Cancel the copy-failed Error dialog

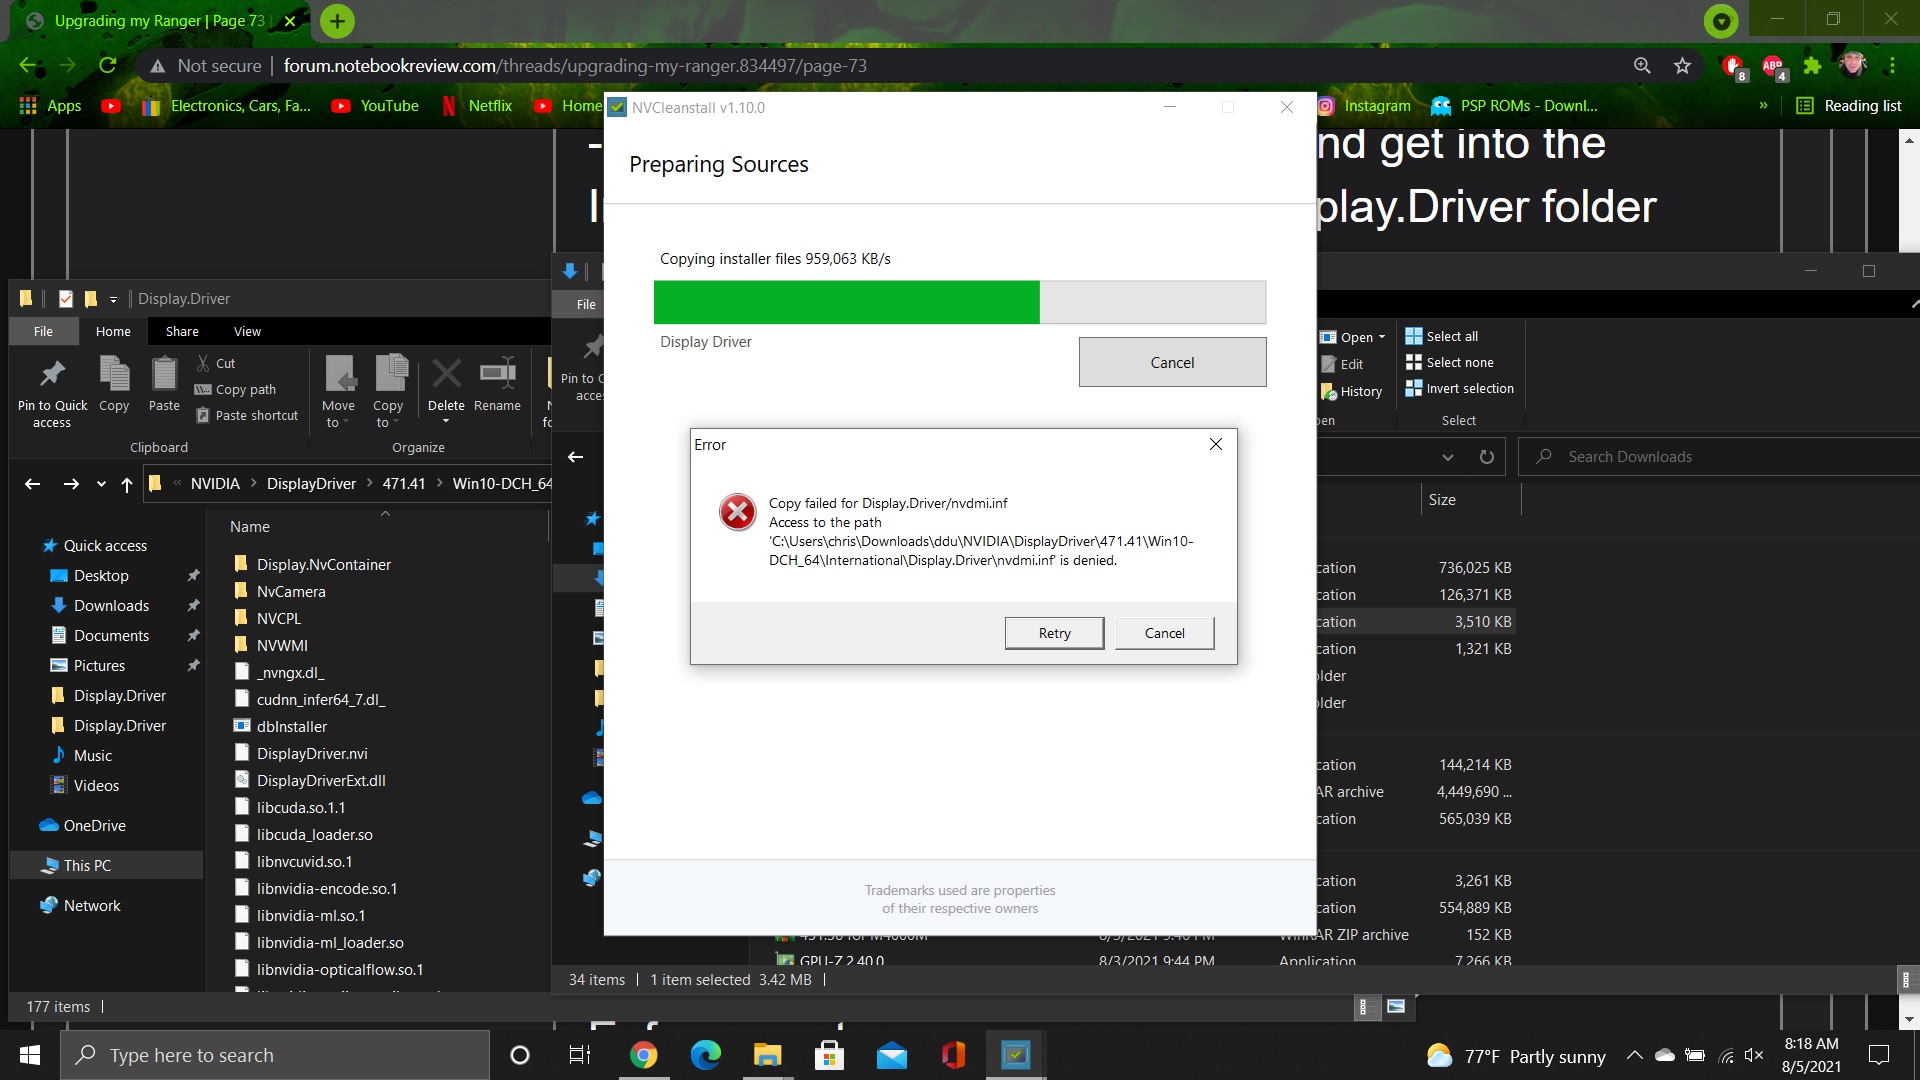click(x=1164, y=633)
